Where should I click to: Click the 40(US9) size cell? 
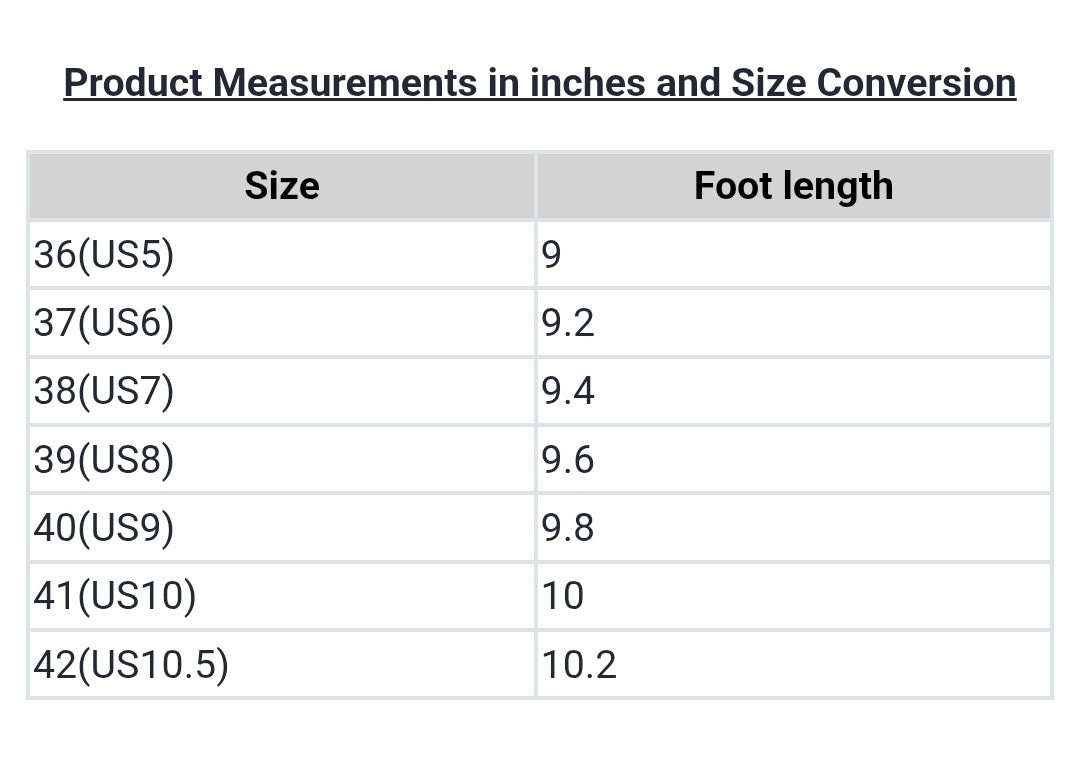click(x=104, y=527)
